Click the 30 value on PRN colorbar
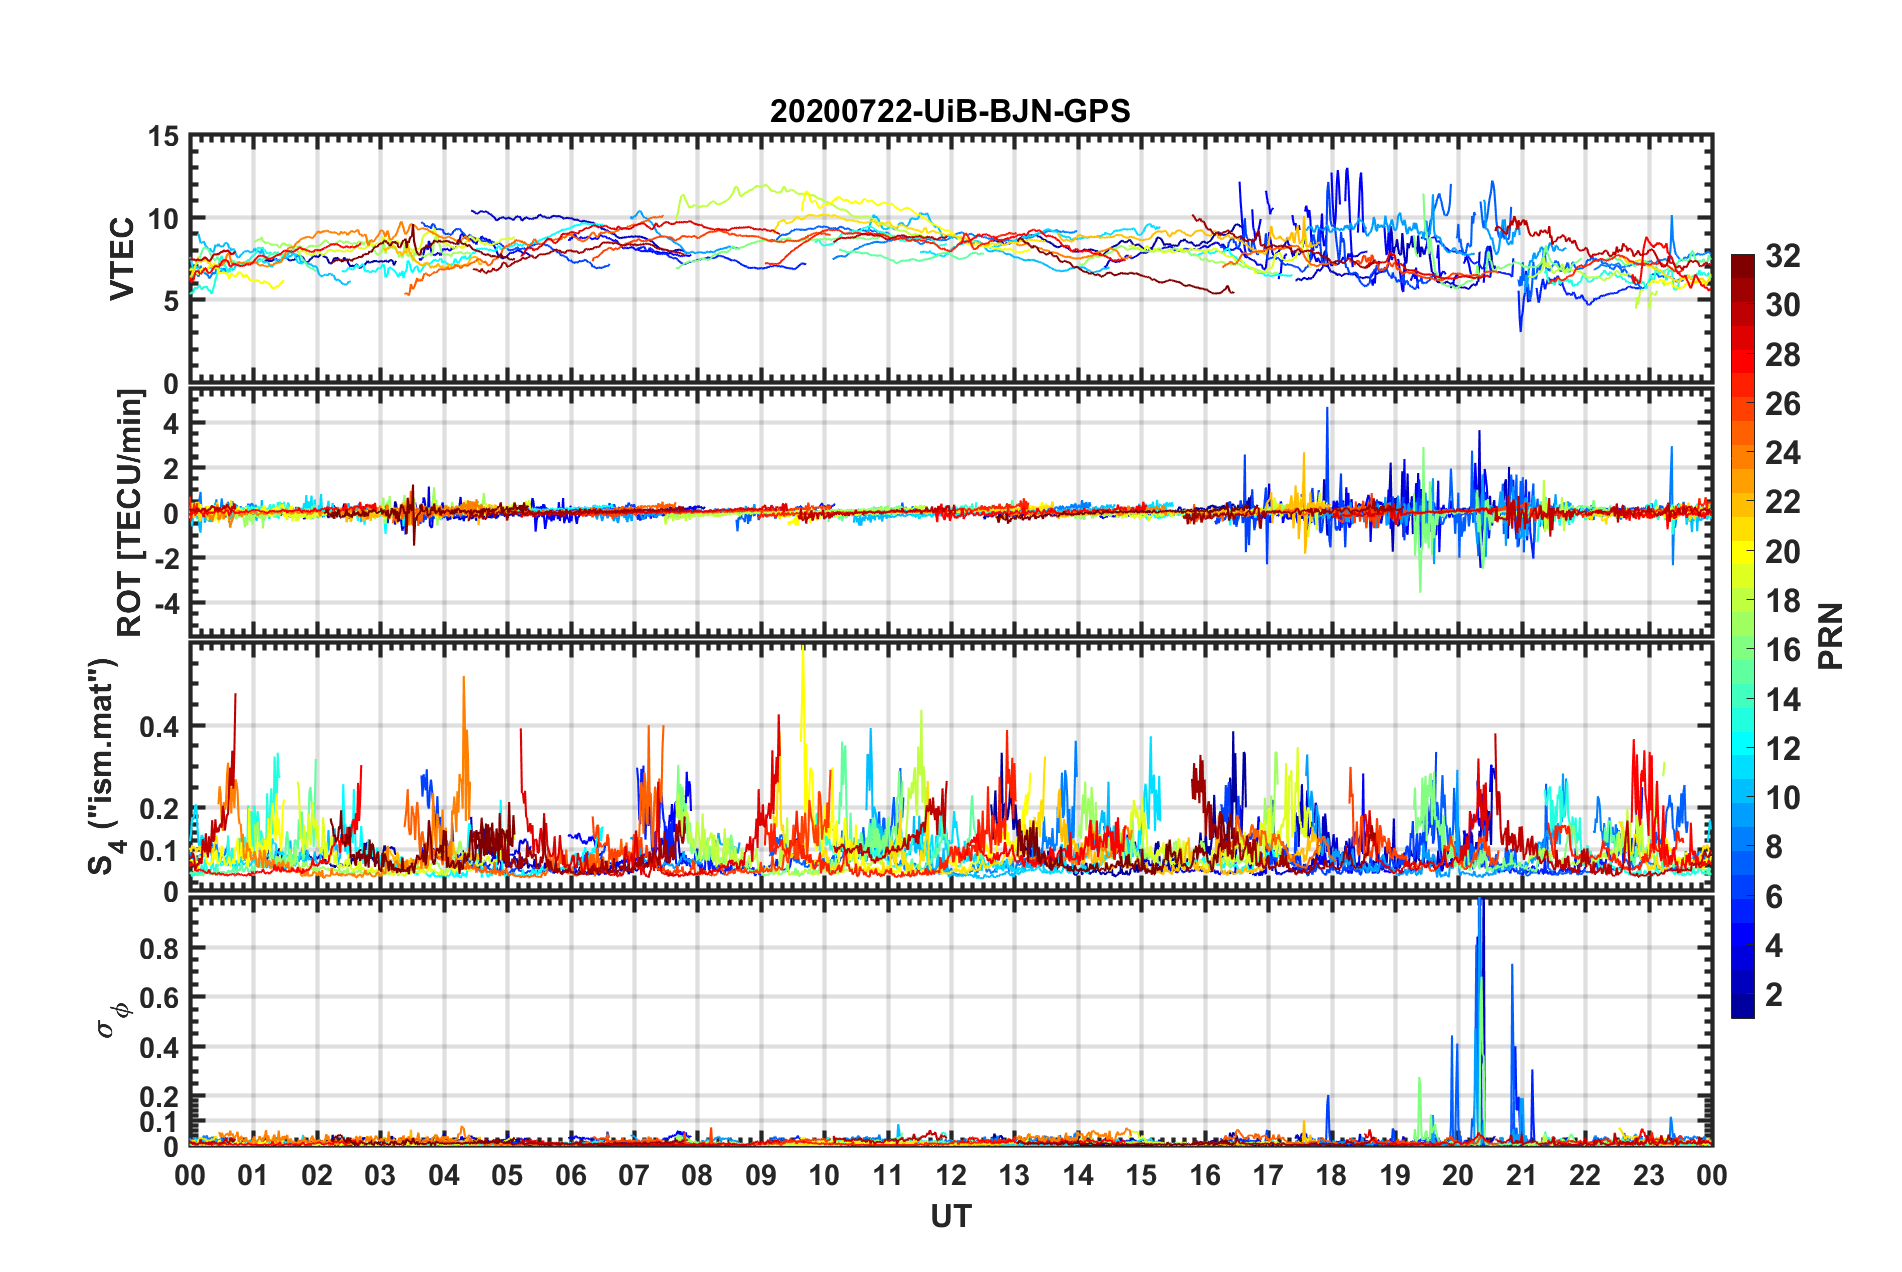The height and width of the screenshot is (1272, 1902). pyautogui.click(x=1783, y=305)
